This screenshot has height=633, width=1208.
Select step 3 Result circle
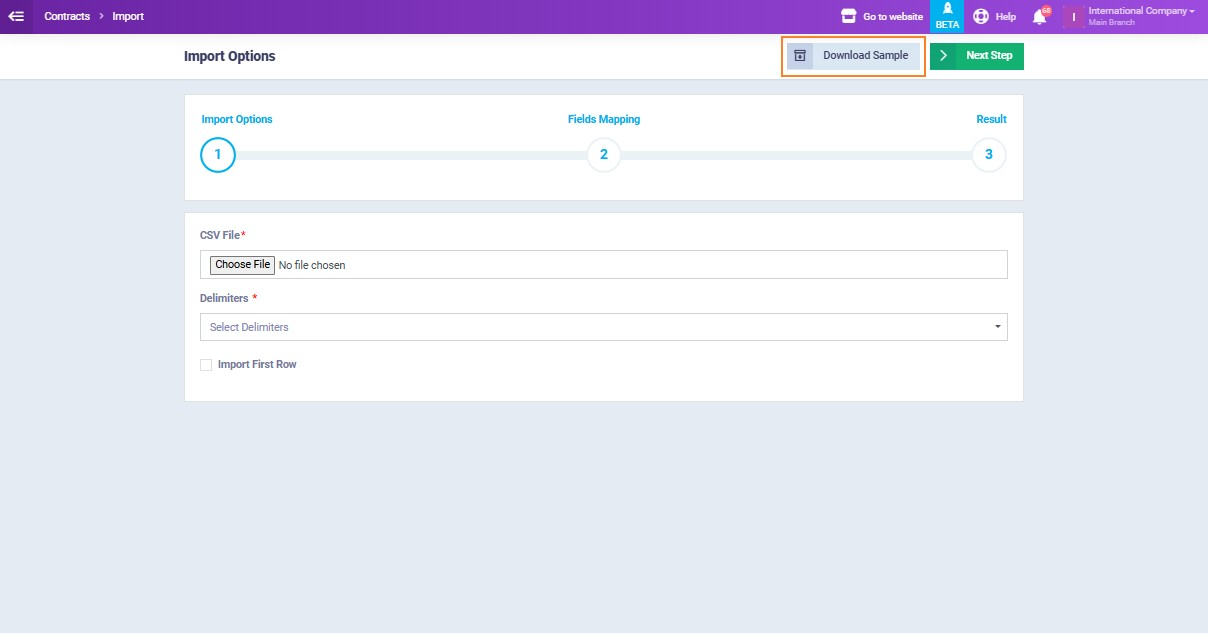989,155
